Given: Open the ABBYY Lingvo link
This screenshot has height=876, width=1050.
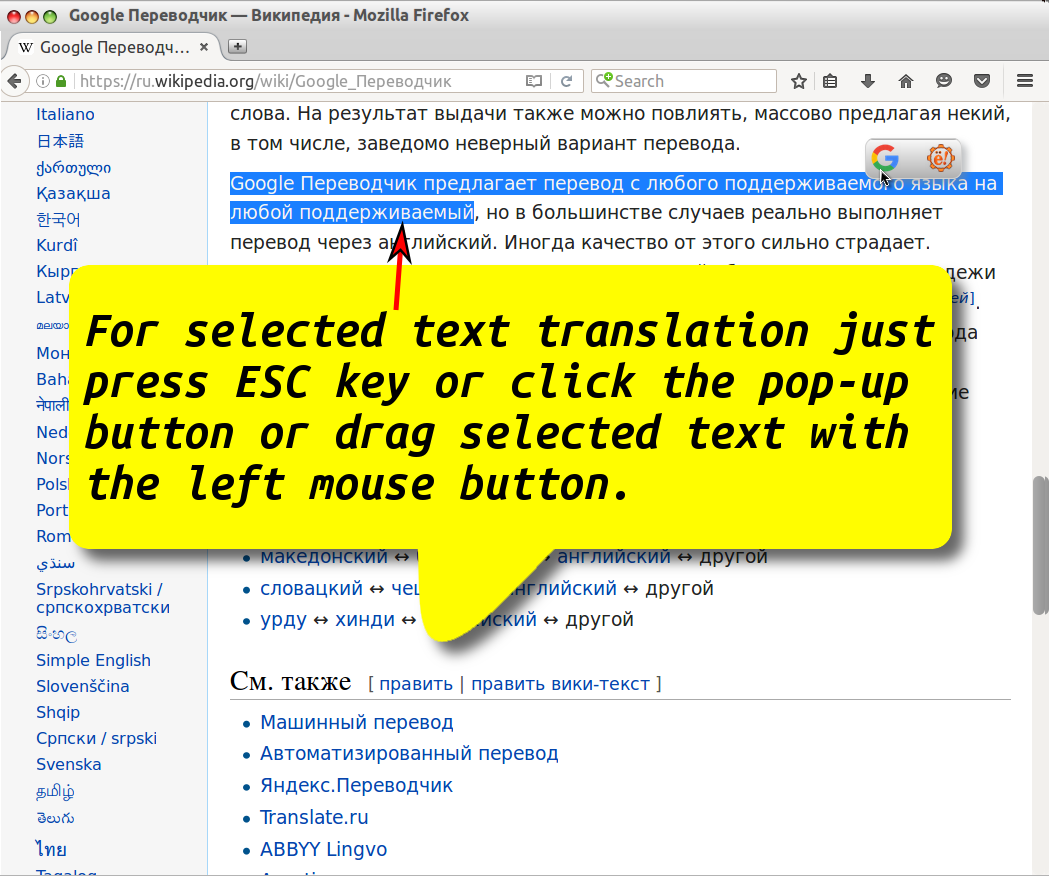Looking at the screenshot, I should 323,849.
